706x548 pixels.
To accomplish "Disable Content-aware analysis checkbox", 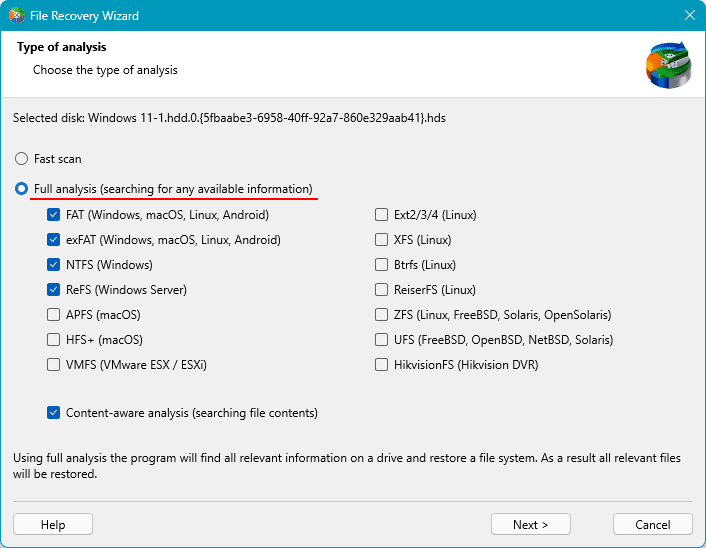I will pos(54,412).
